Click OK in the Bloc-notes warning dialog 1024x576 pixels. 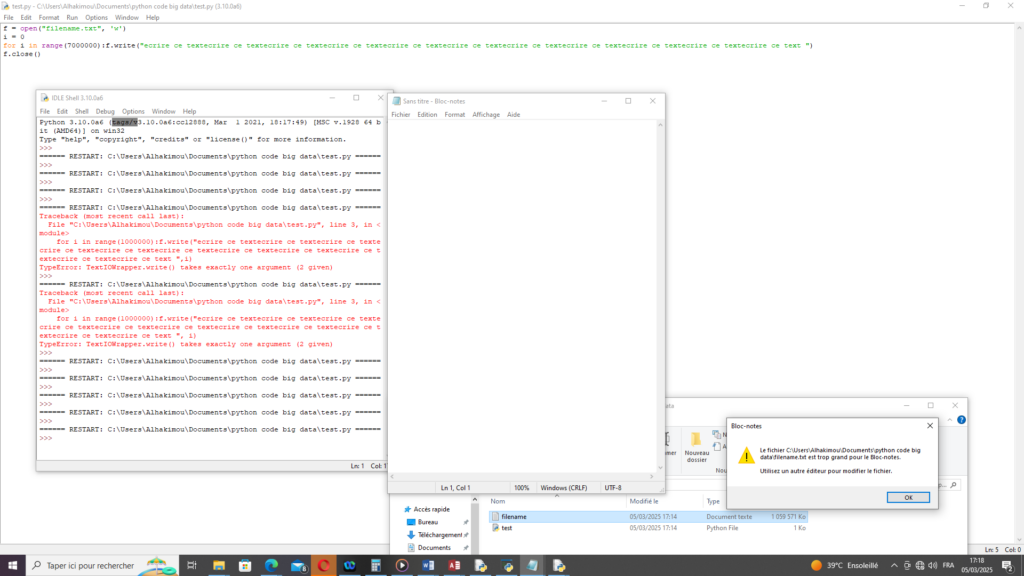click(x=908, y=497)
